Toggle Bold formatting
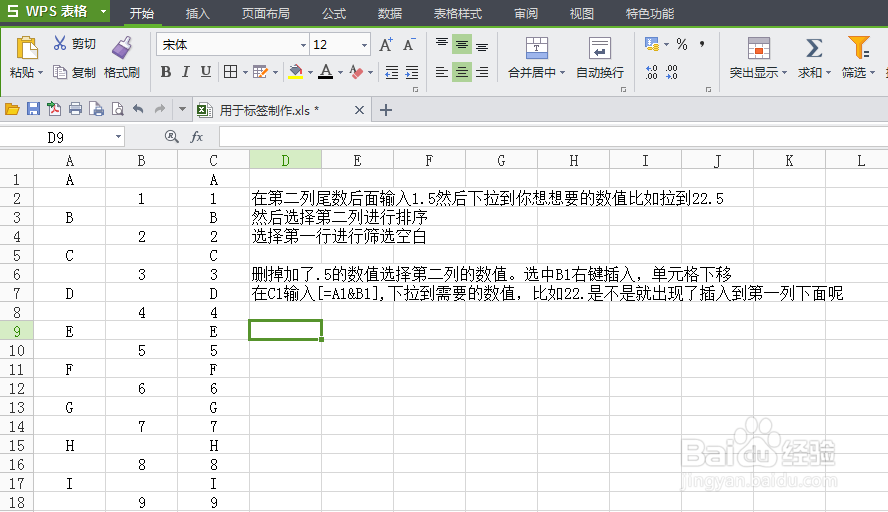 coord(165,72)
